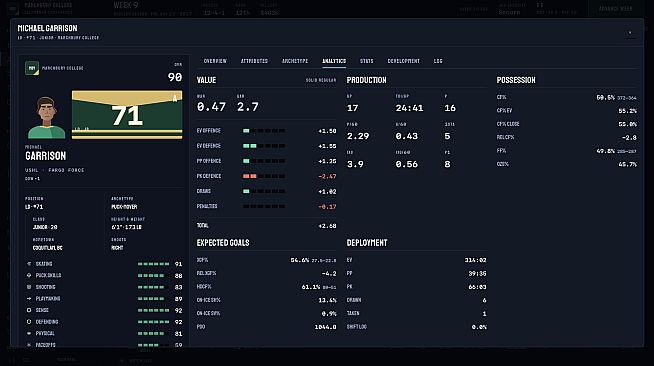Click the -4.2 value in Expected Goals
The height and width of the screenshot is (366, 654).
(x=329, y=274)
